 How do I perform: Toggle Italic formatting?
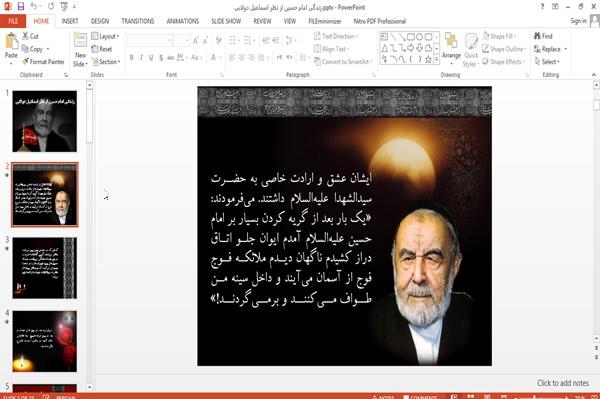(141, 58)
